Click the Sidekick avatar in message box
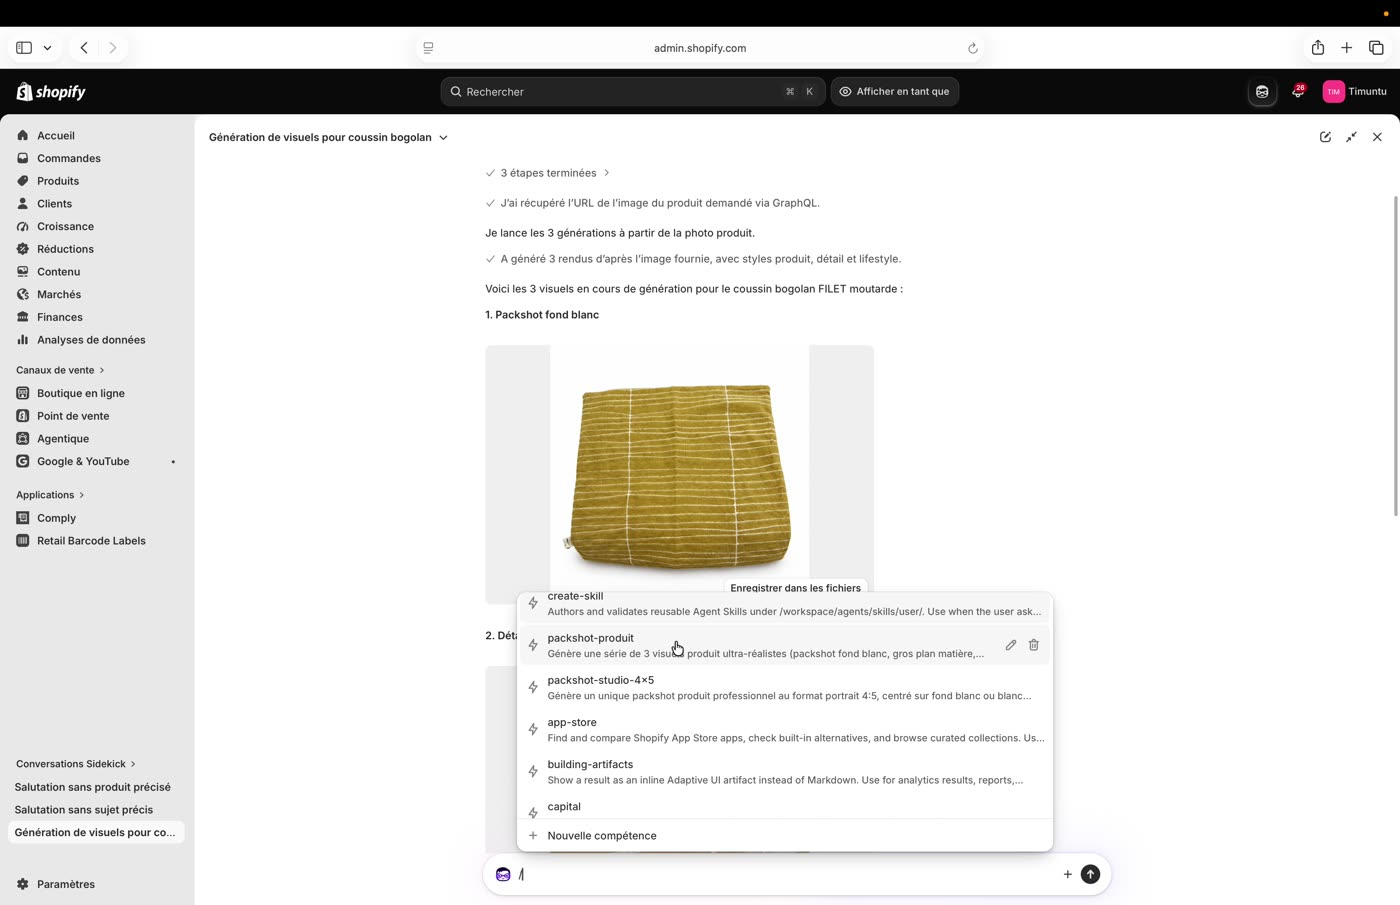Viewport: 1400px width, 905px height. tap(503, 874)
